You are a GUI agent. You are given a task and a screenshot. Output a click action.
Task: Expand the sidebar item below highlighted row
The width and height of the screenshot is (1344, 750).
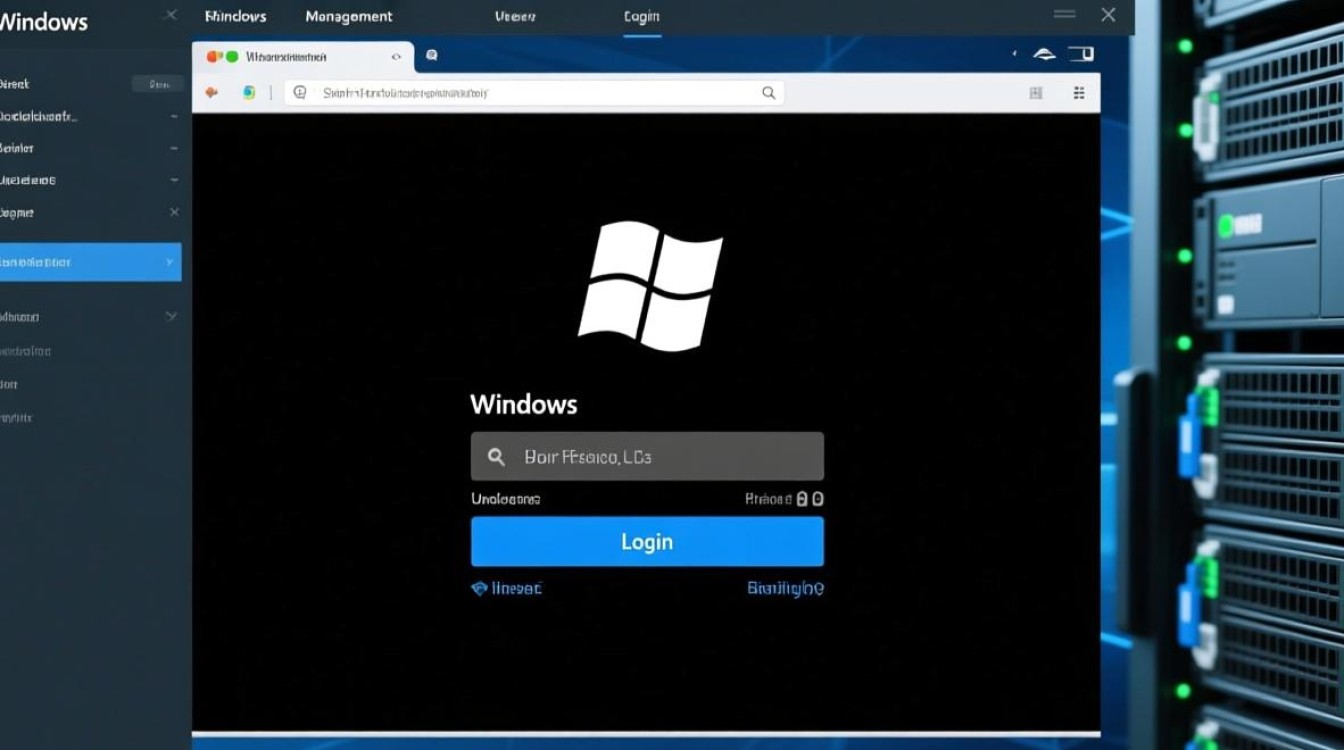click(171, 316)
